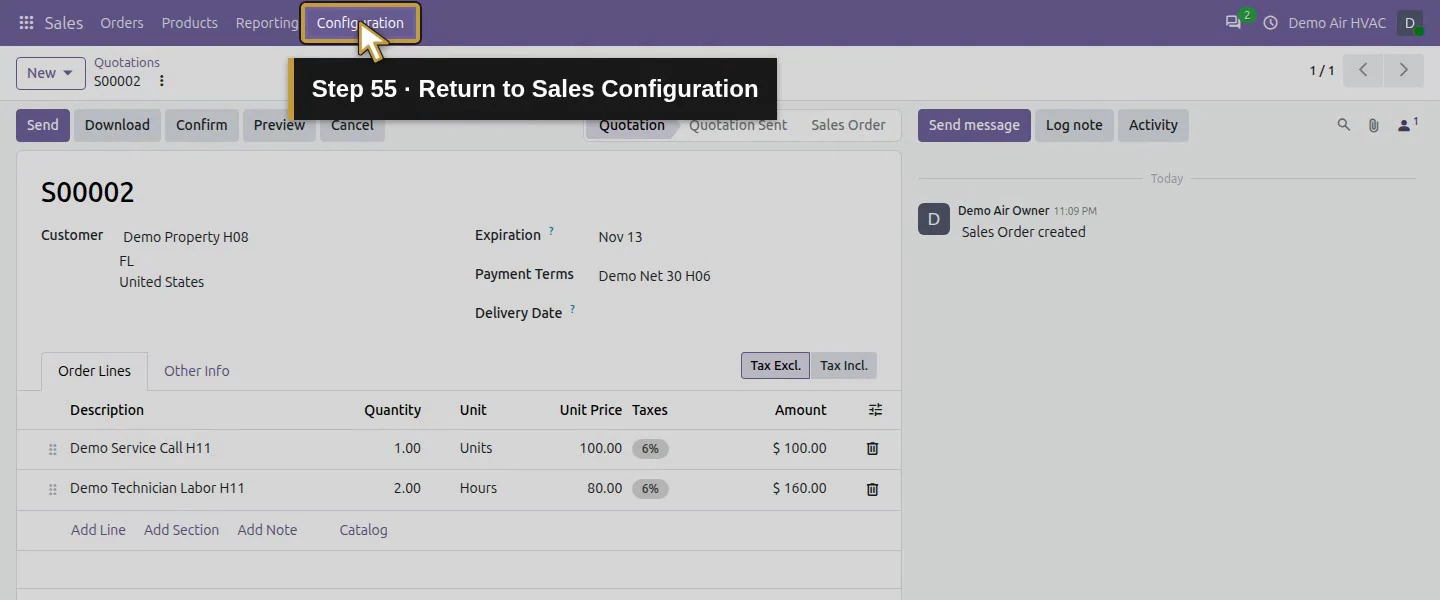Viewport: 1440px width, 600px height.
Task: Click the Send button
Action: tap(43, 125)
